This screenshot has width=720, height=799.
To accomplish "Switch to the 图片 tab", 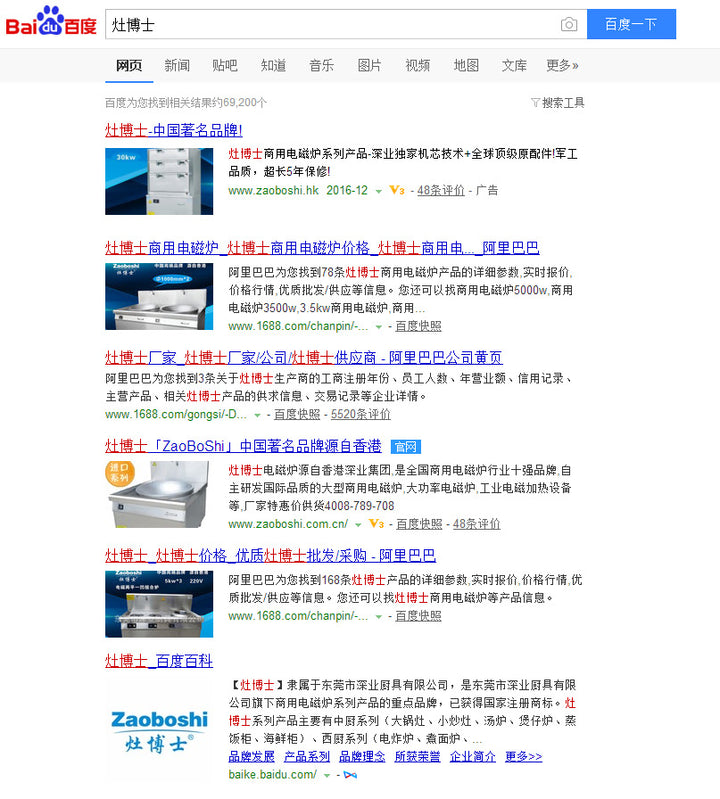I will [x=369, y=65].
